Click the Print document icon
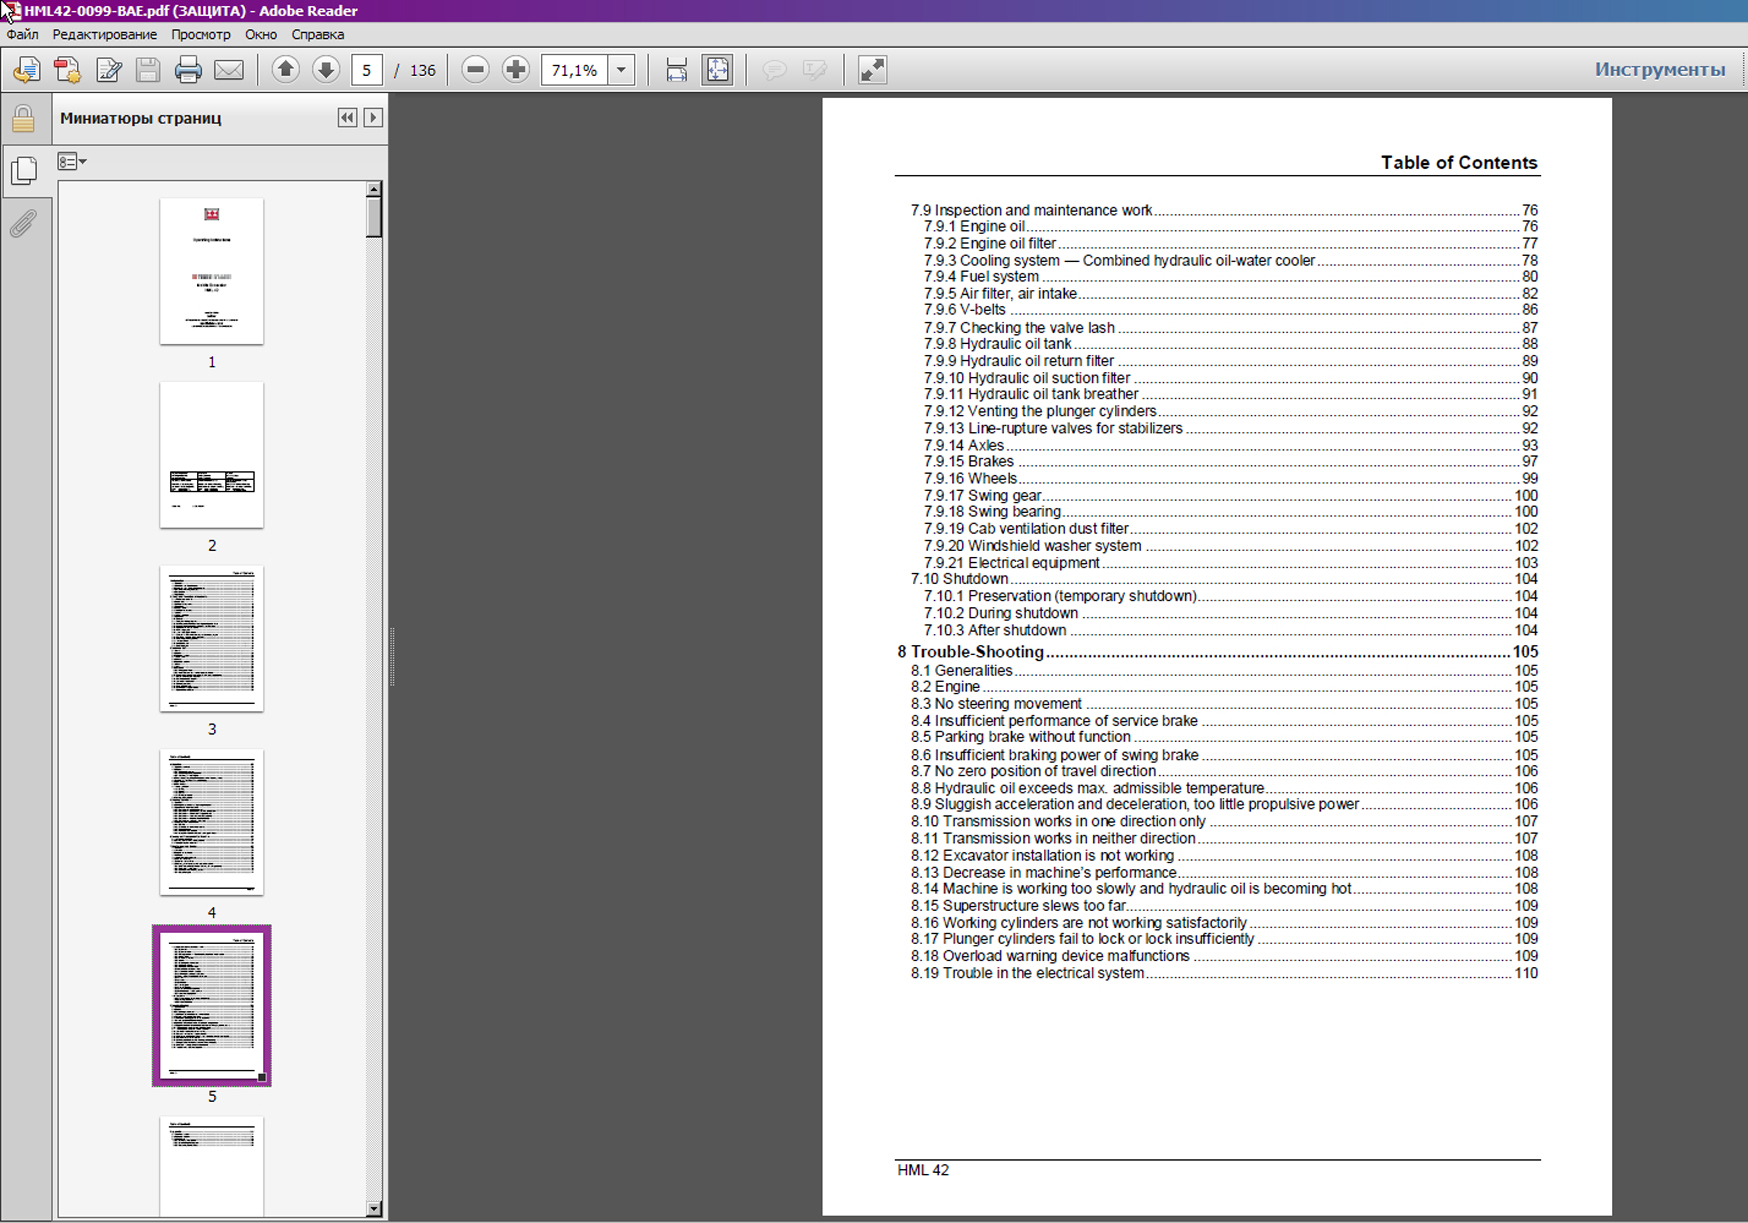The height and width of the screenshot is (1223, 1748). pyautogui.click(x=188, y=70)
